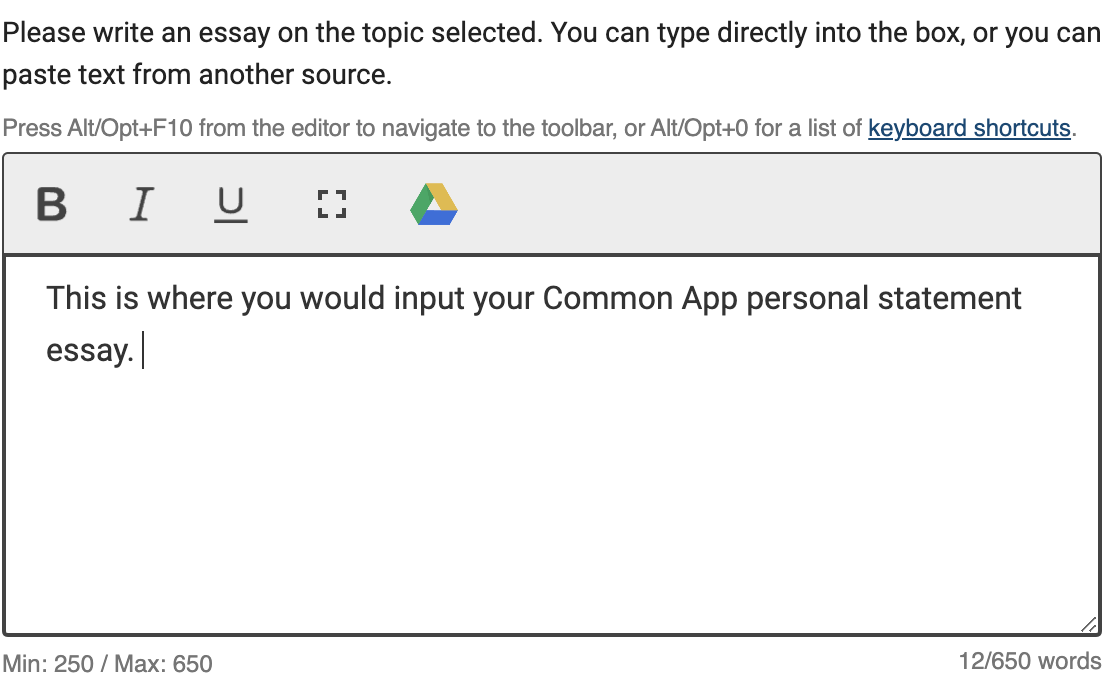The image size is (1107, 680).
Task: Follow the keyboard shortcuts hyperlink
Action: [x=968, y=128]
